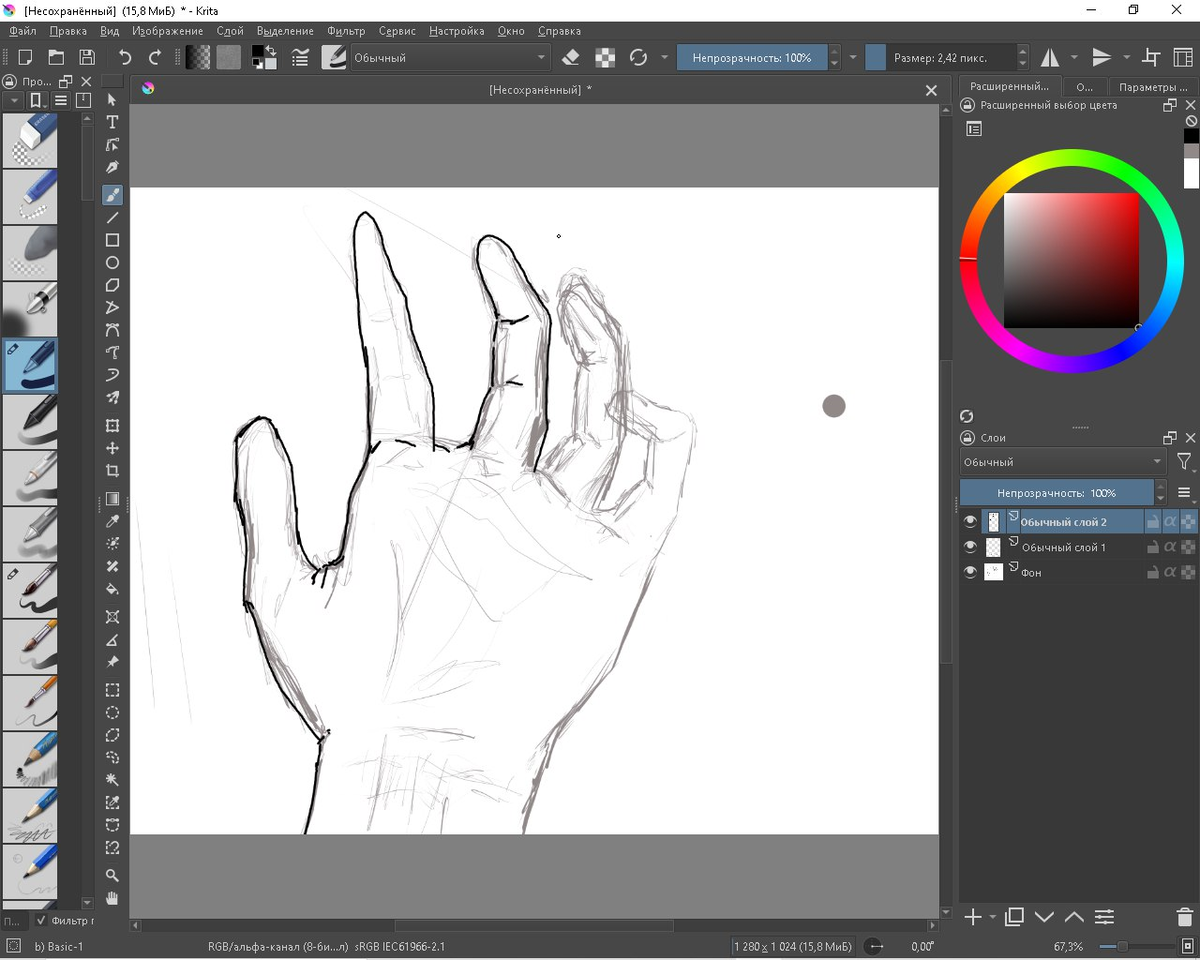
Task: Lock the Обычный слой 1 layer
Action: click(x=1153, y=547)
